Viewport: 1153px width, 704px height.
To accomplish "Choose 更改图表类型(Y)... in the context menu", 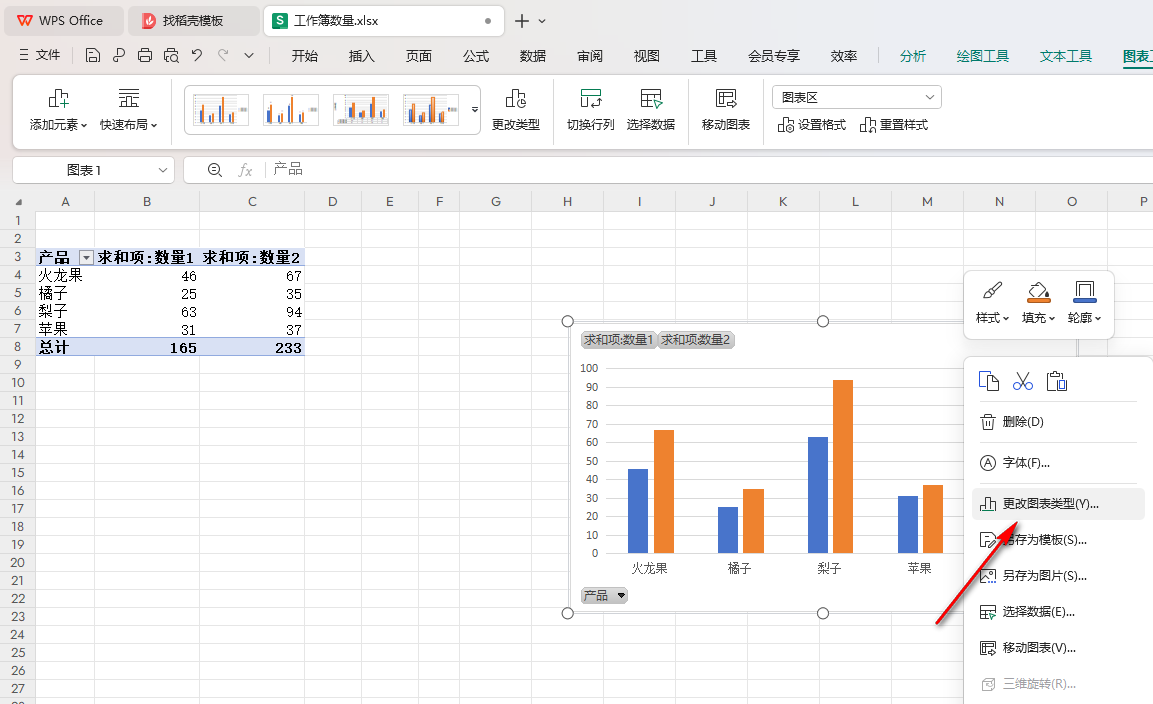I will coord(1058,504).
